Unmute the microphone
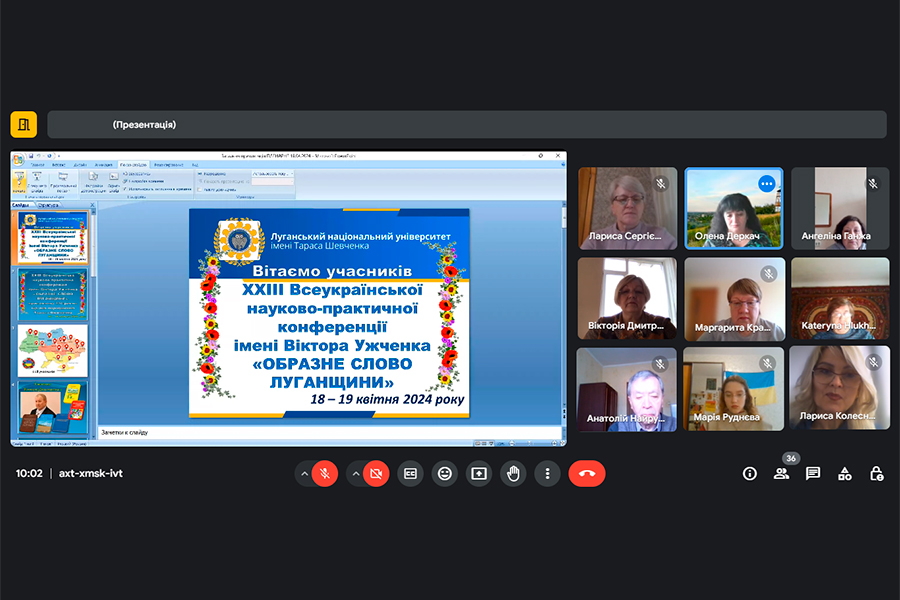 click(x=324, y=474)
